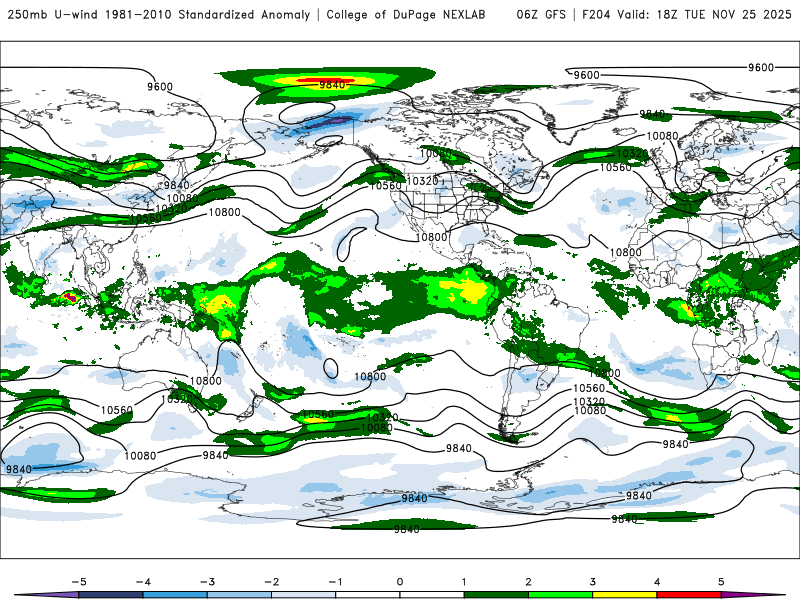800x600 pixels.
Task: Pick the red color bar segment
Action: click(x=688, y=595)
